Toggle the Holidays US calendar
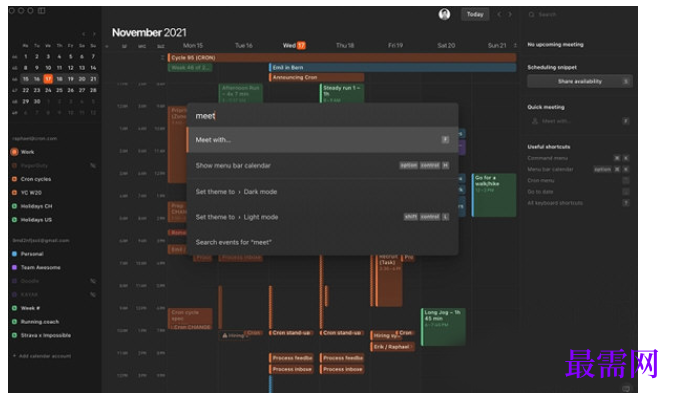 point(14,219)
